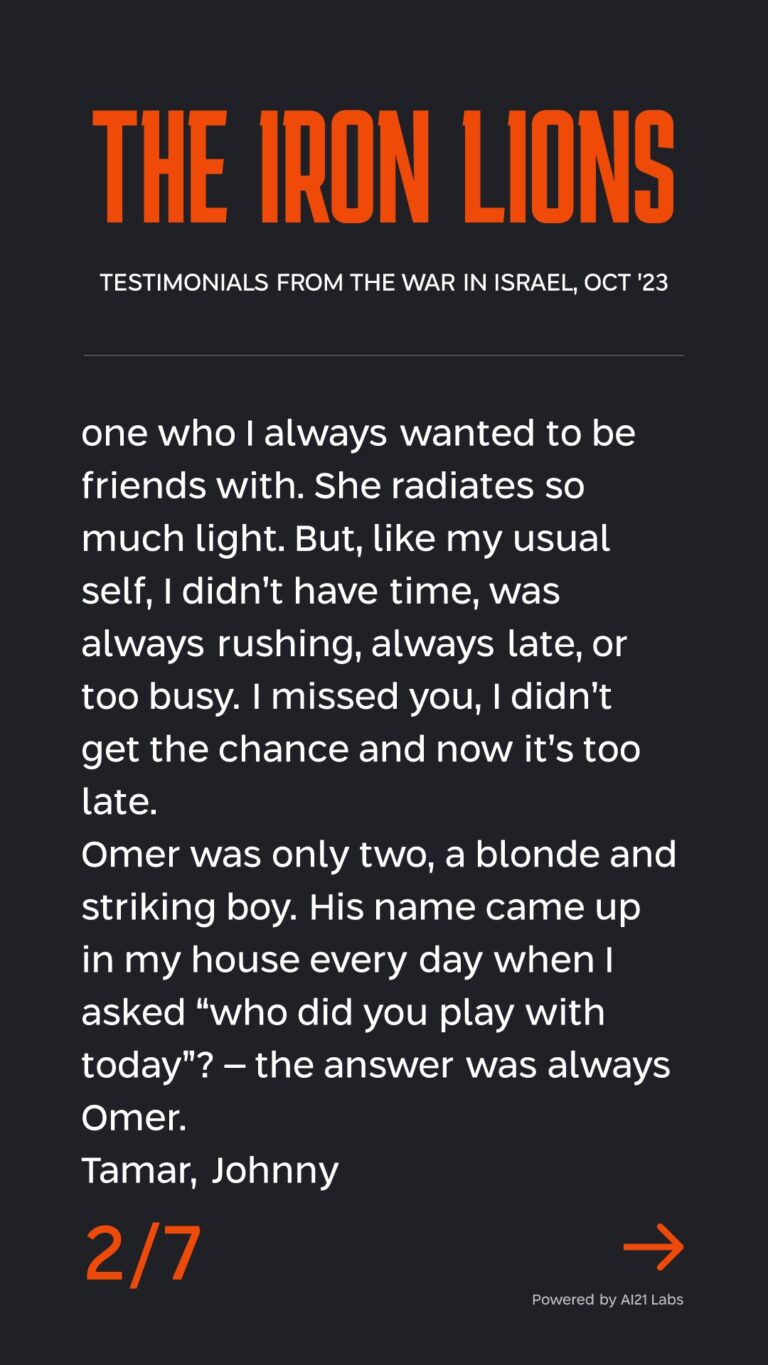Screen dimensions: 768x1365
Task: Click the name Johnny in the signature
Action: 275,1170
